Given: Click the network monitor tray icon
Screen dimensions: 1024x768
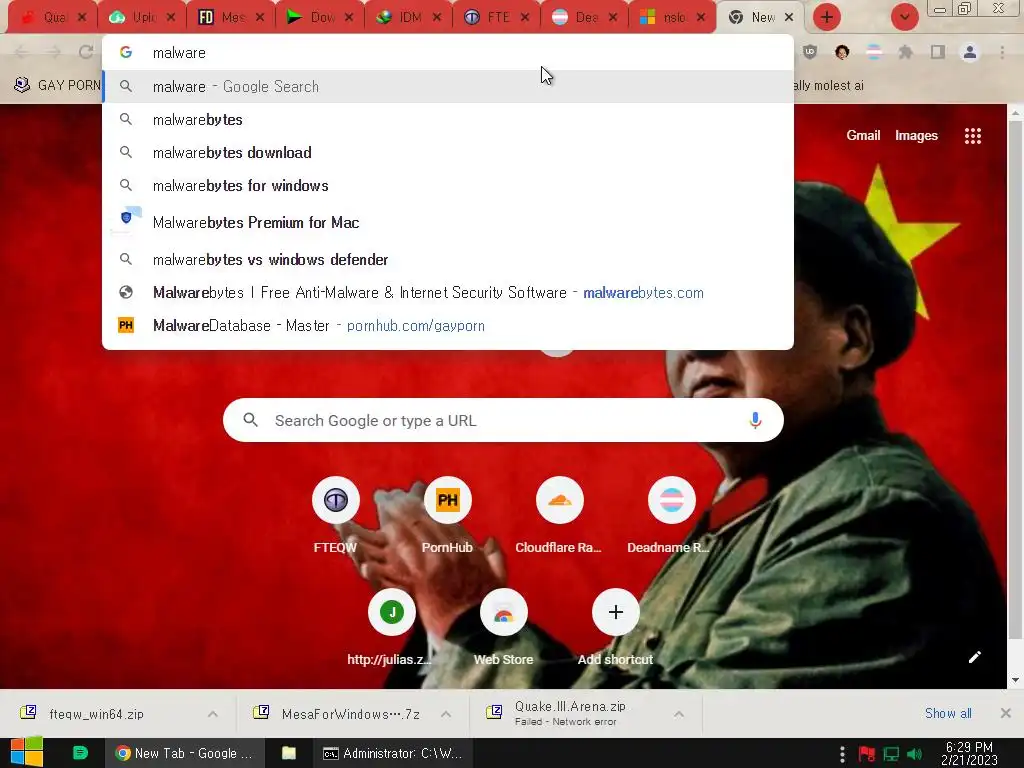Looking at the screenshot, I should [x=891, y=754].
